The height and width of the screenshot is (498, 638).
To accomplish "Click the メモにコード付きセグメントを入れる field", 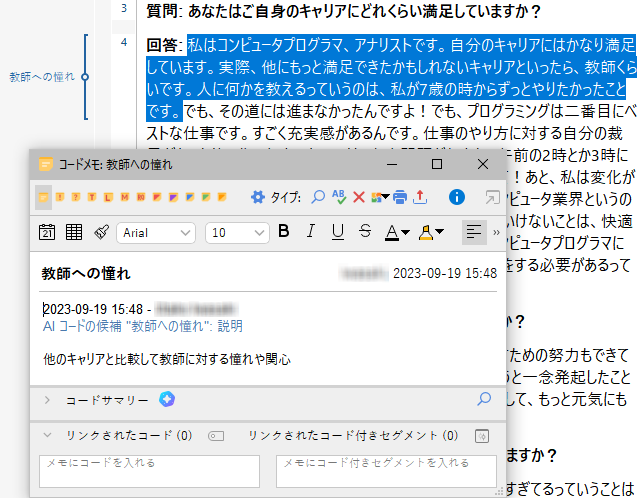I will (386, 471).
